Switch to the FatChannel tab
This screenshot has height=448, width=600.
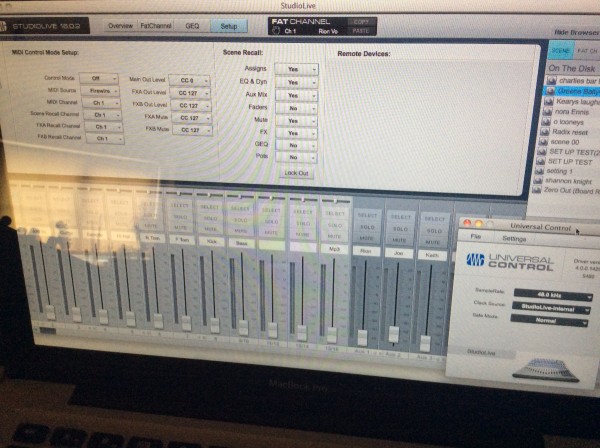click(x=155, y=26)
